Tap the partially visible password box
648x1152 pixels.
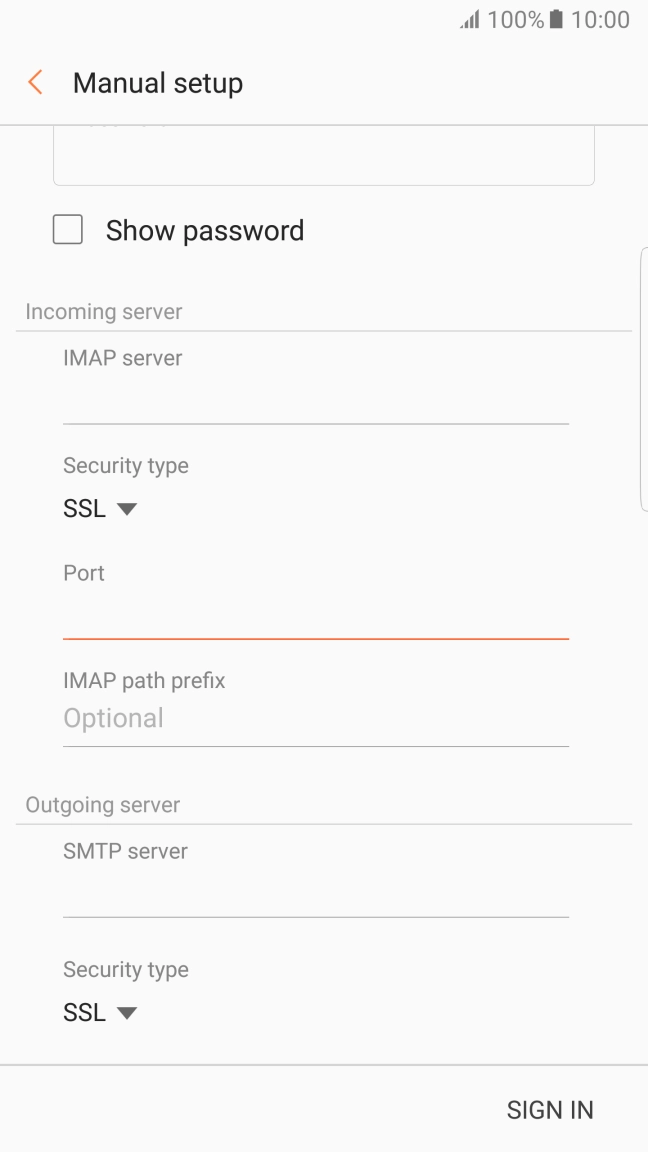(323, 157)
